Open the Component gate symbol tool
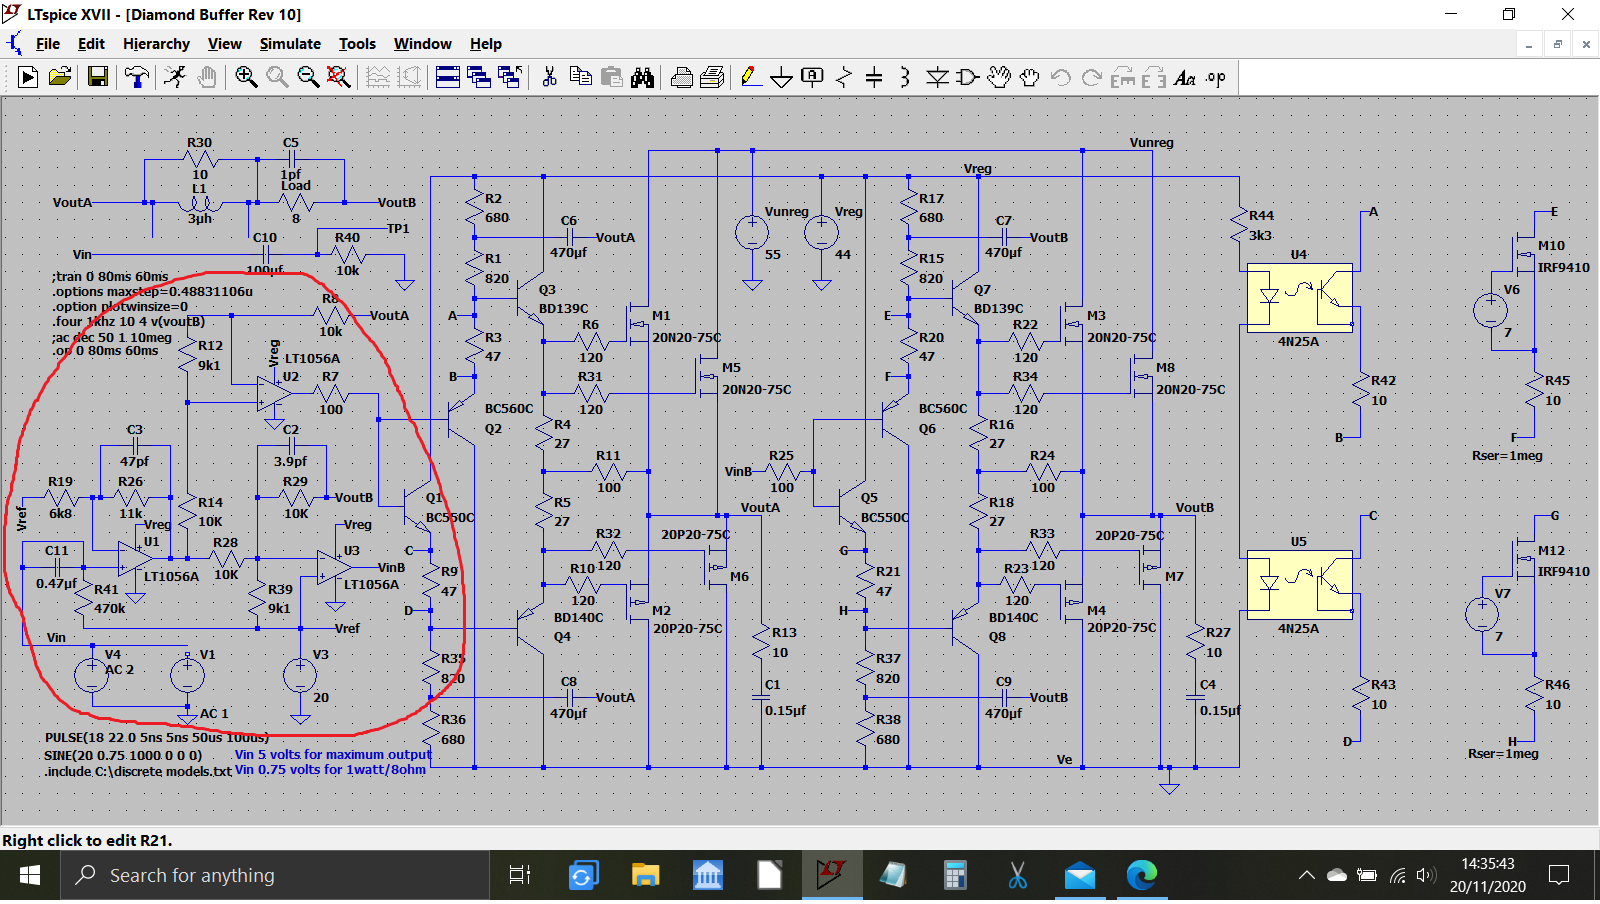 pyautogui.click(x=968, y=77)
